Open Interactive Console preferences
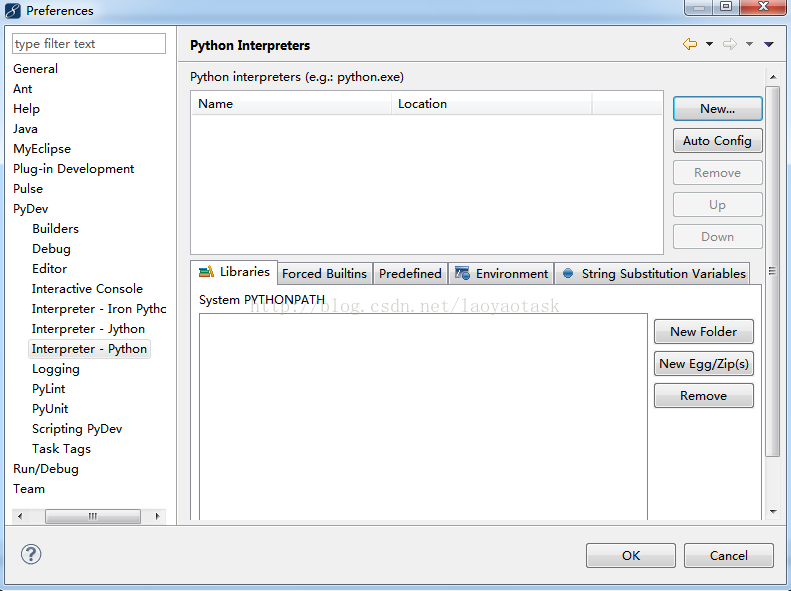791x591 pixels. click(87, 289)
